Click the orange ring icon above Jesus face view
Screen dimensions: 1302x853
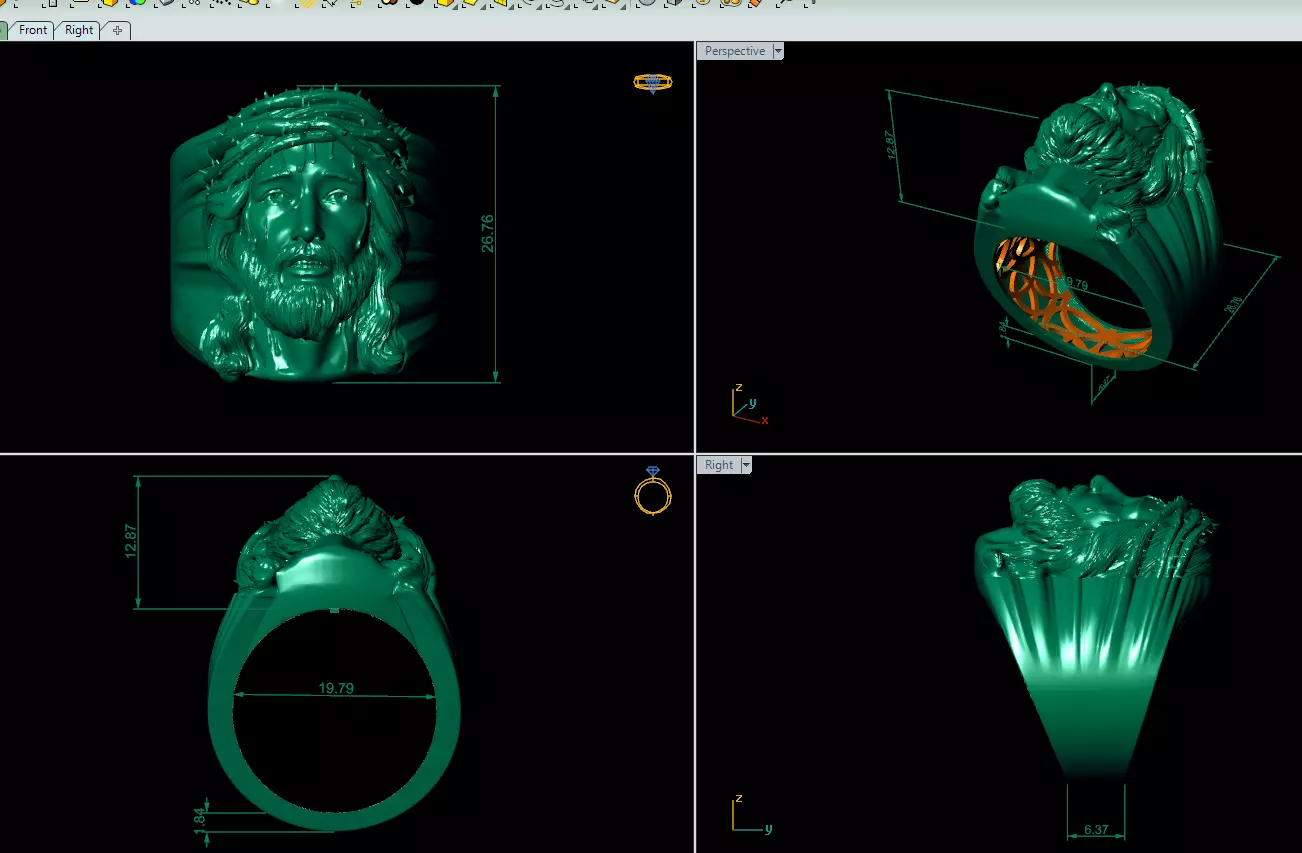tap(652, 82)
